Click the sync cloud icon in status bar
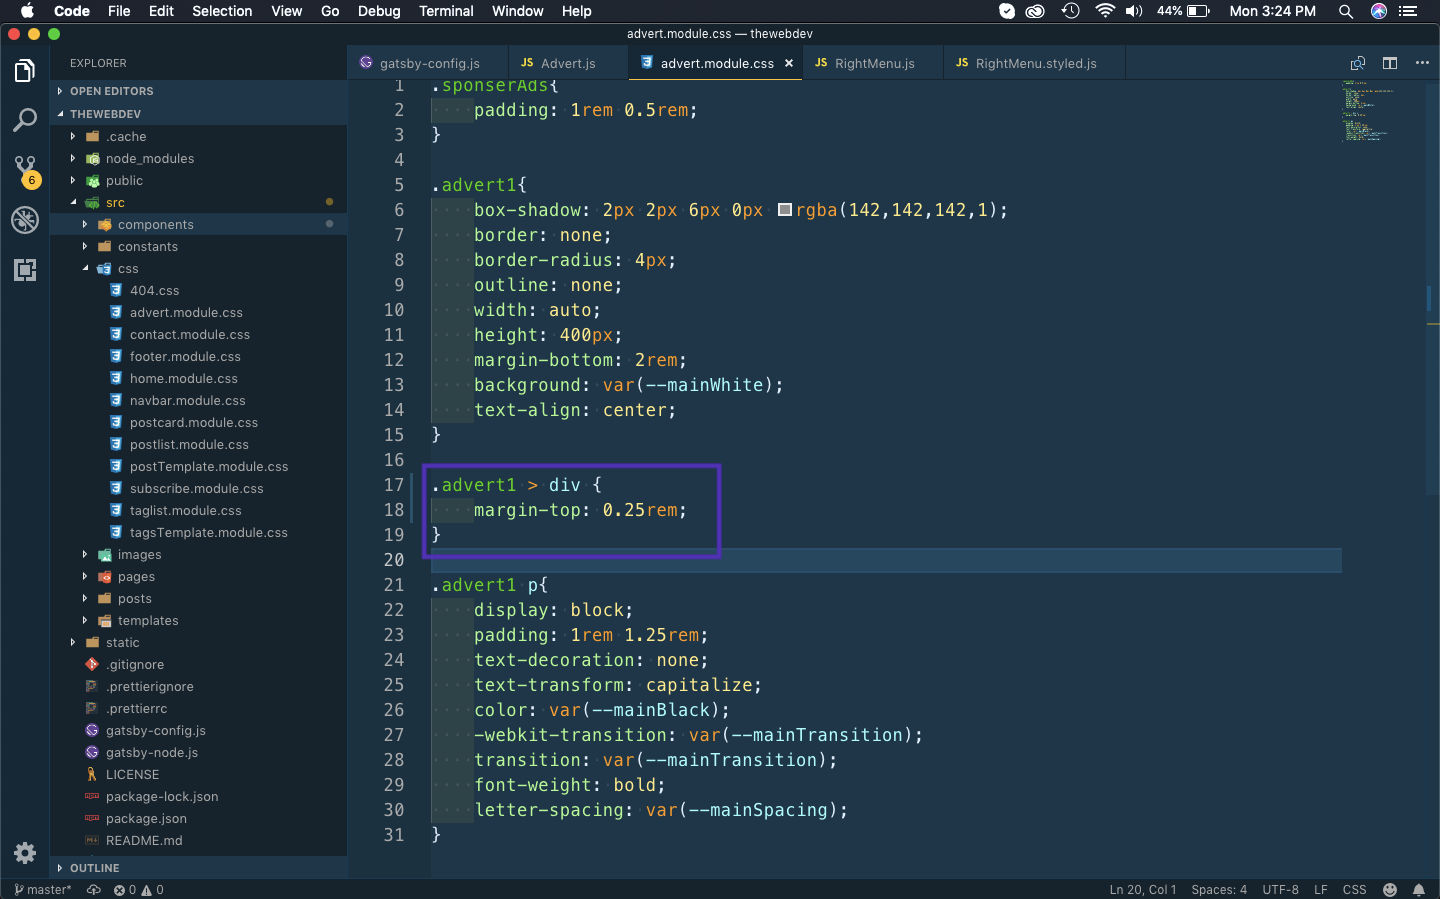1440x899 pixels. pos(94,889)
